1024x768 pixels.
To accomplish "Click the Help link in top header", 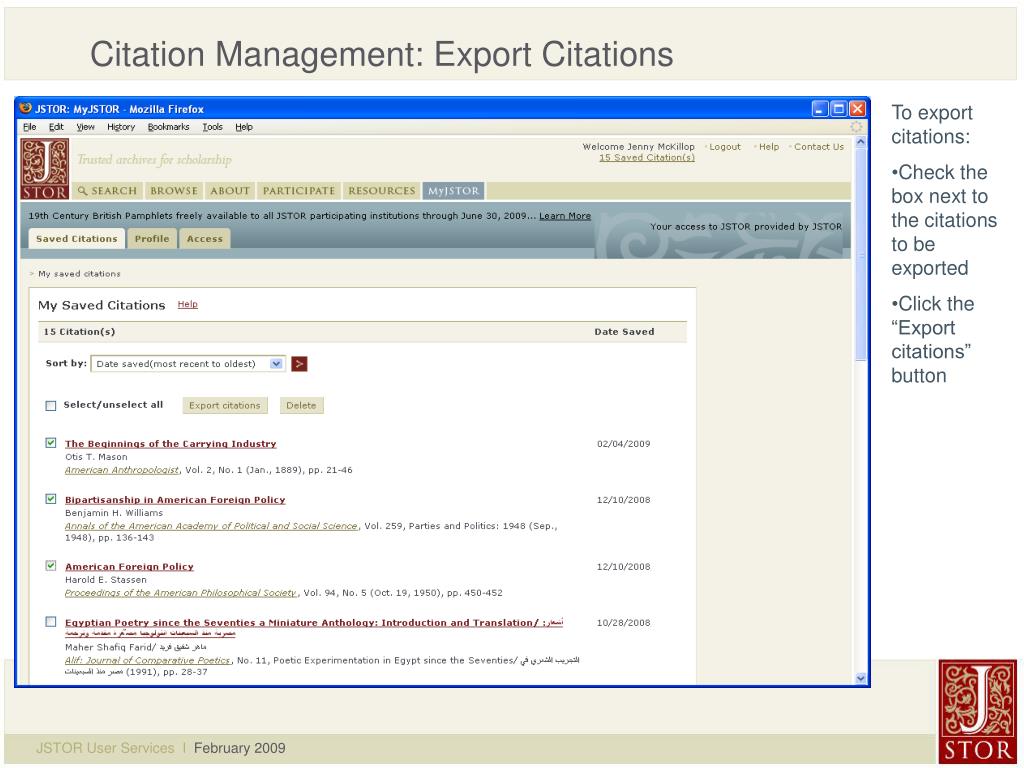I will pyautogui.click(x=769, y=147).
